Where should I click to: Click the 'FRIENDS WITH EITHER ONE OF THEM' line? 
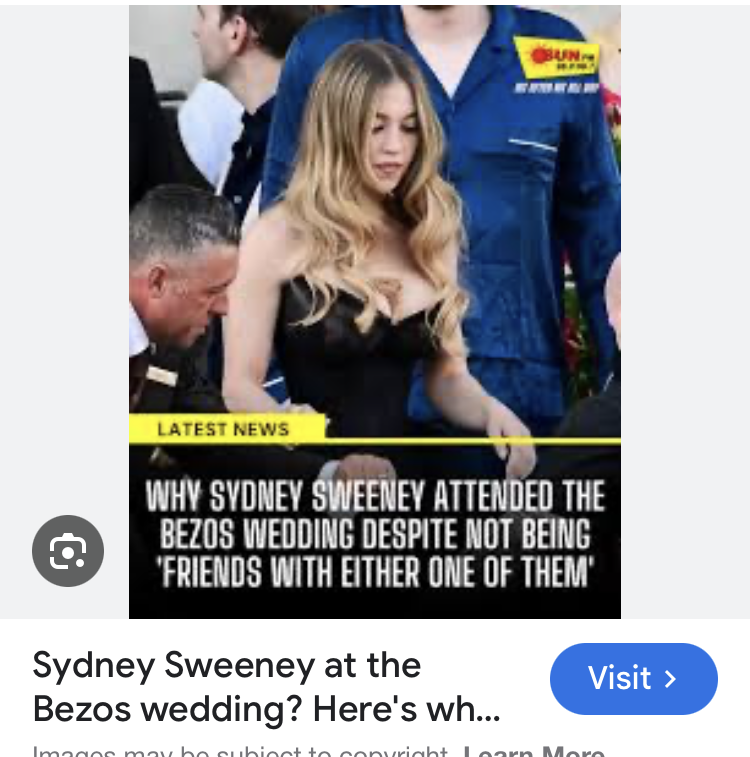click(x=375, y=572)
